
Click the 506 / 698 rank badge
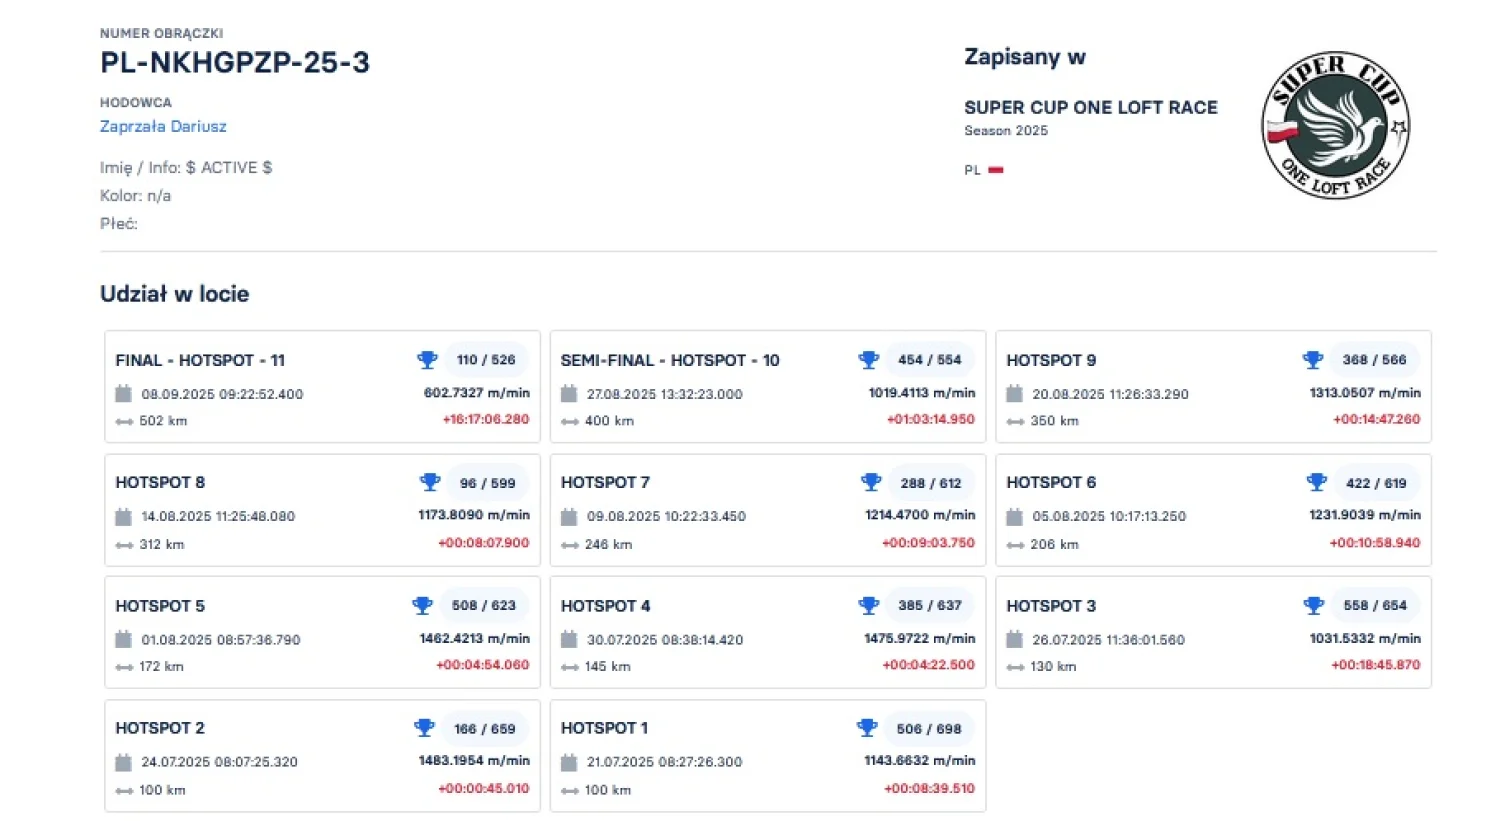(x=929, y=729)
